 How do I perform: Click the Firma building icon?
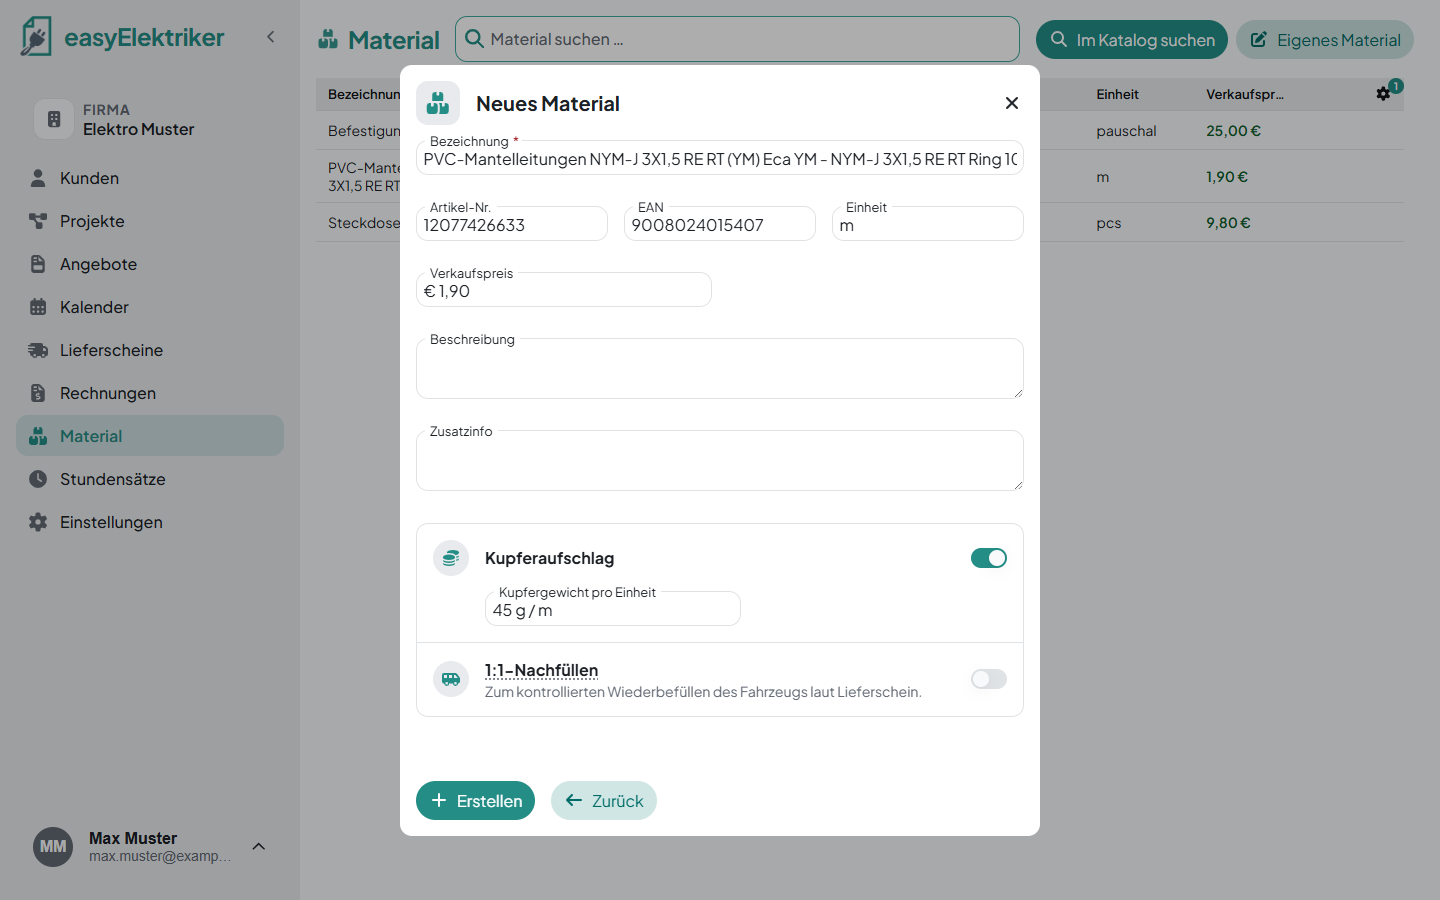54,119
